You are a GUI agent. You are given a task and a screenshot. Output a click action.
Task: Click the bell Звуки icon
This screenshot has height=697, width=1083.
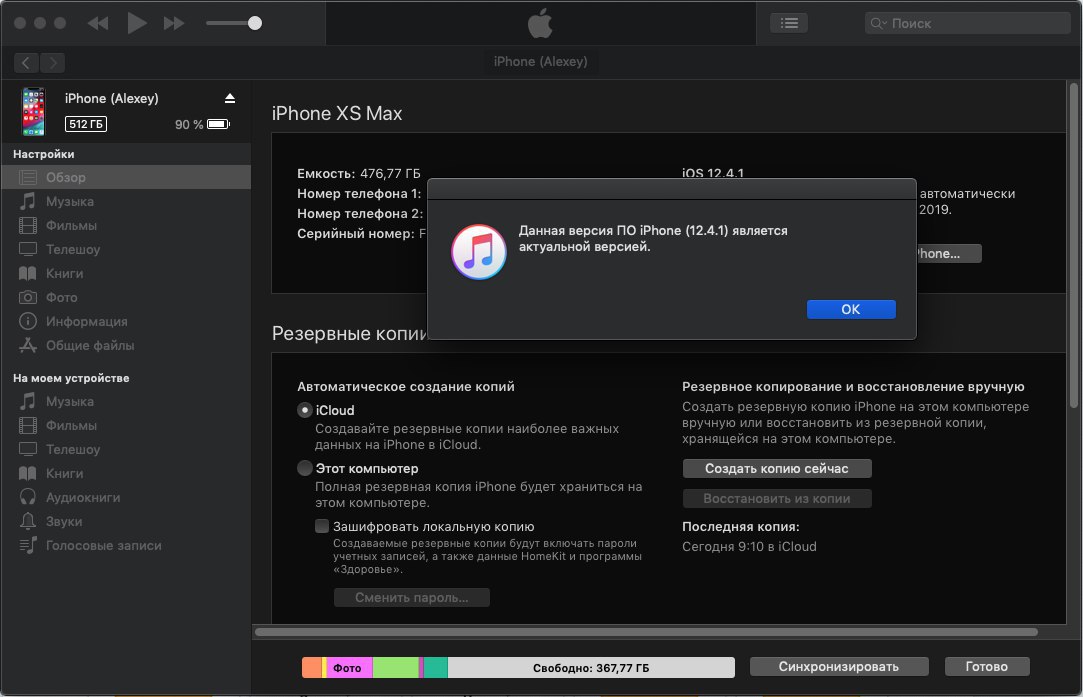[28, 521]
